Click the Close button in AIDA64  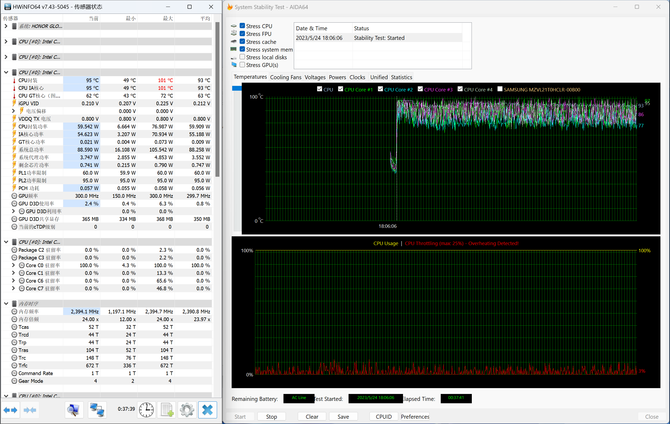(651, 416)
